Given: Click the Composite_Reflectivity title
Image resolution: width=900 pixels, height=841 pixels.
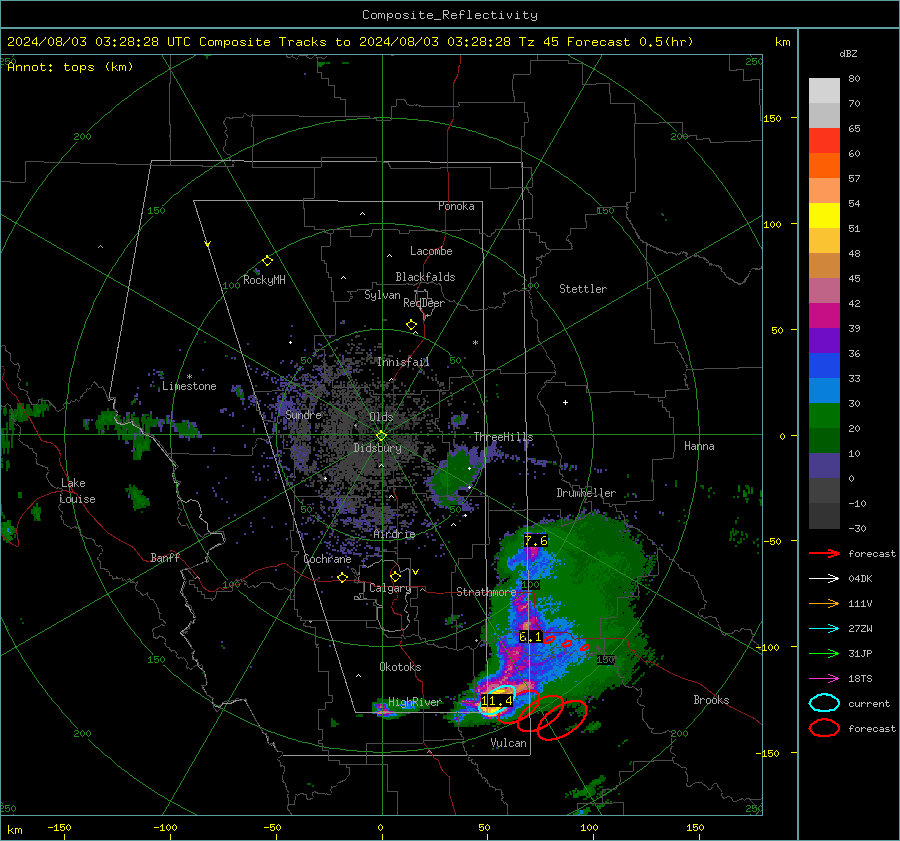Looking at the screenshot, I should [449, 15].
